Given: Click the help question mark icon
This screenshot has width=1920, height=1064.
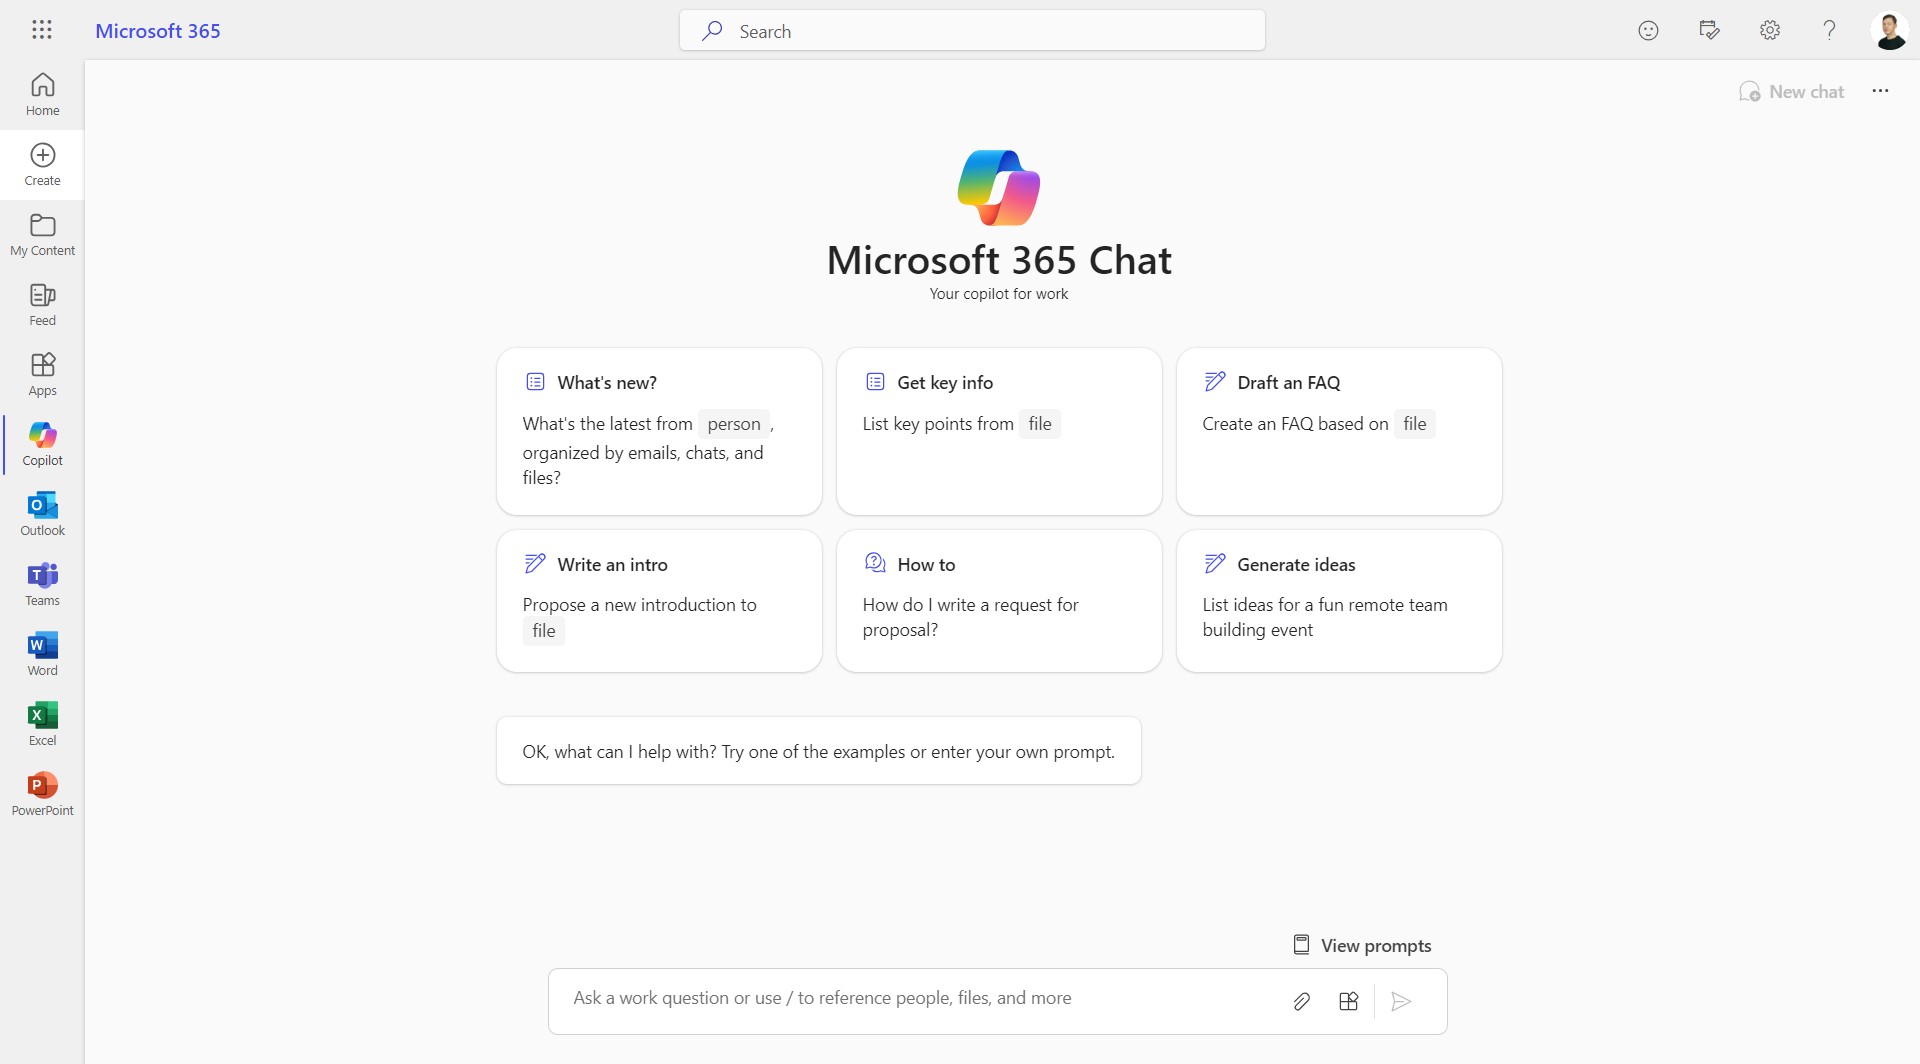Looking at the screenshot, I should coord(1829,30).
